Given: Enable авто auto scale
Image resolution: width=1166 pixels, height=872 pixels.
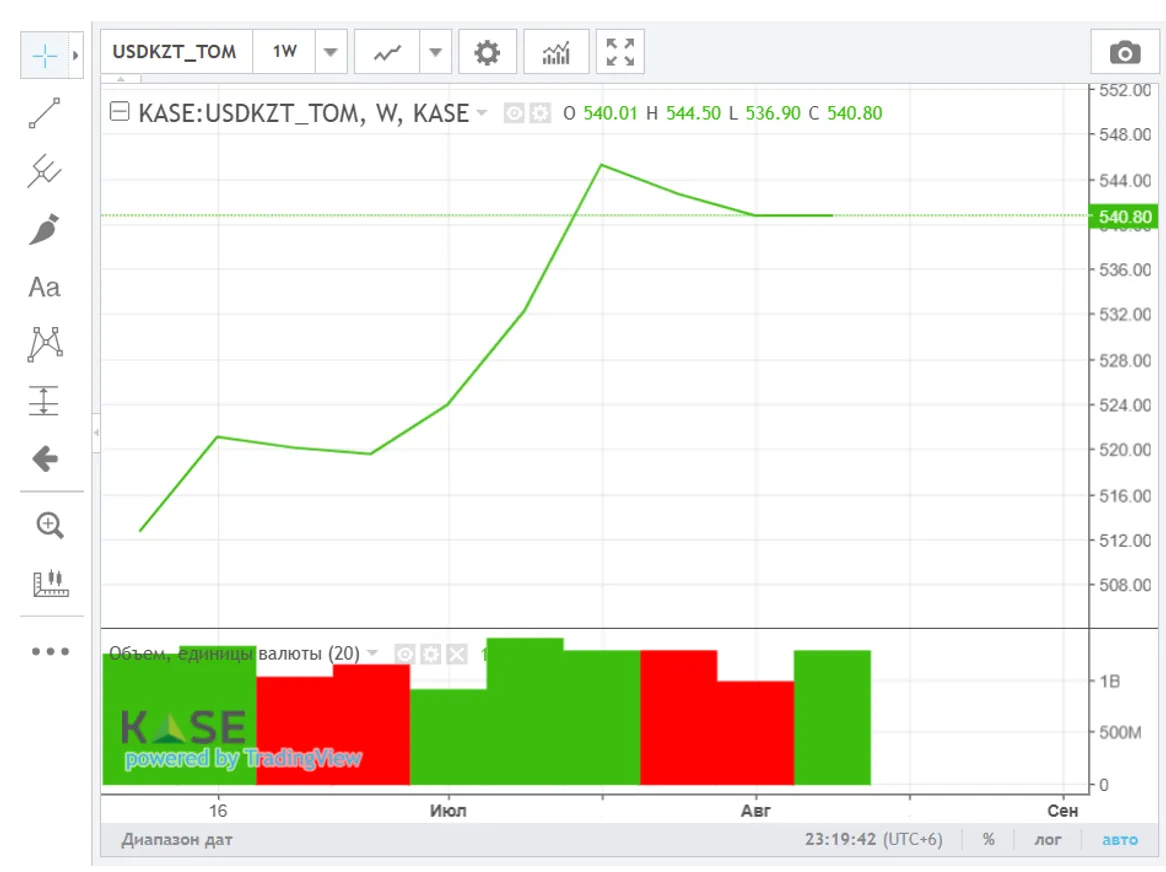Looking at the screenshot, I should click(x=1119, y=840).
